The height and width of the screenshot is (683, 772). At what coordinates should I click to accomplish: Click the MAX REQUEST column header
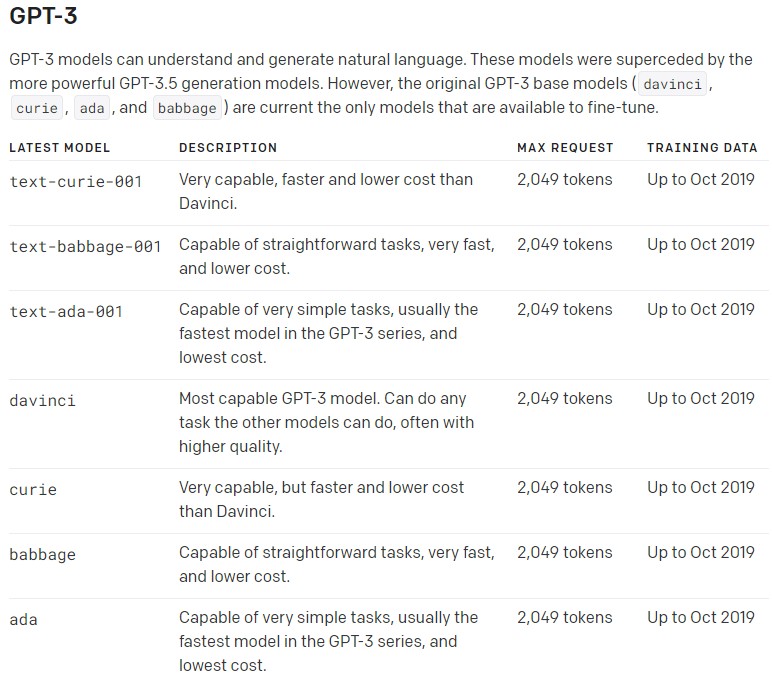pos(565,148)
